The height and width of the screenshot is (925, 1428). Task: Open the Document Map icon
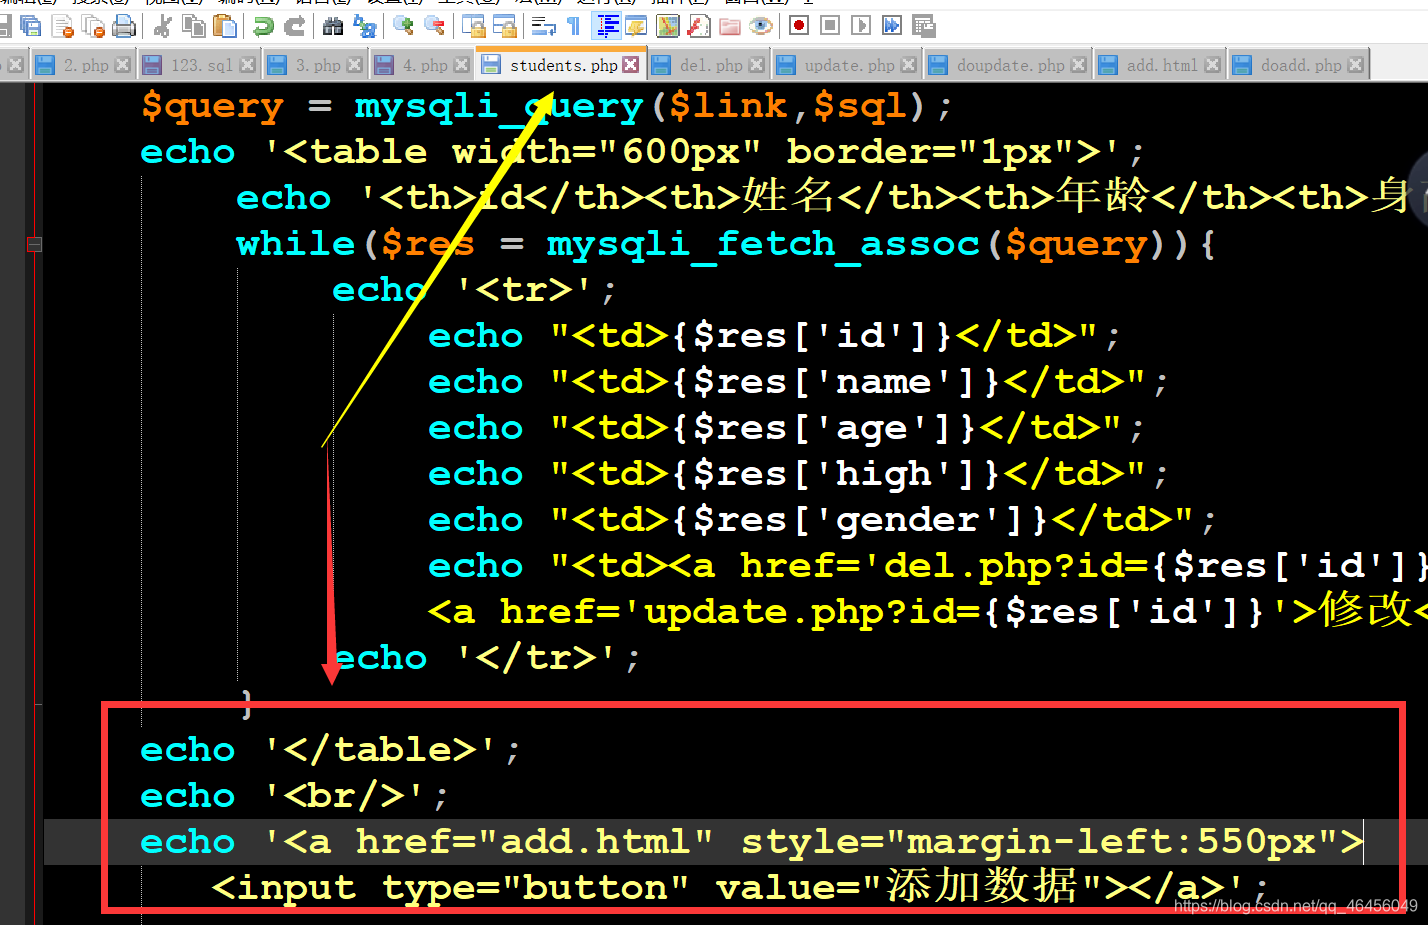click(x=668, y=26)
